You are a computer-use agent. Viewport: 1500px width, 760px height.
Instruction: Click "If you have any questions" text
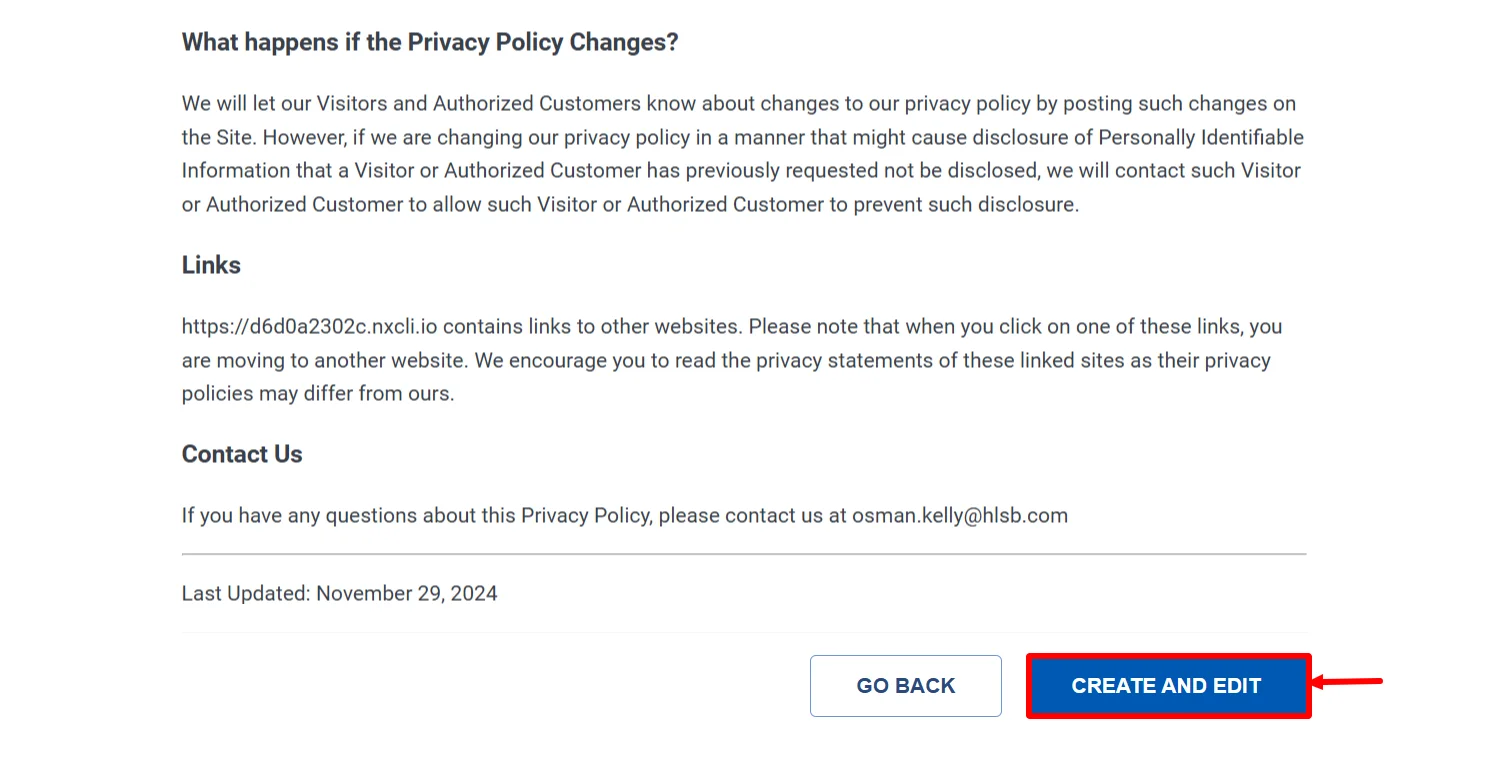click(299, 516)
